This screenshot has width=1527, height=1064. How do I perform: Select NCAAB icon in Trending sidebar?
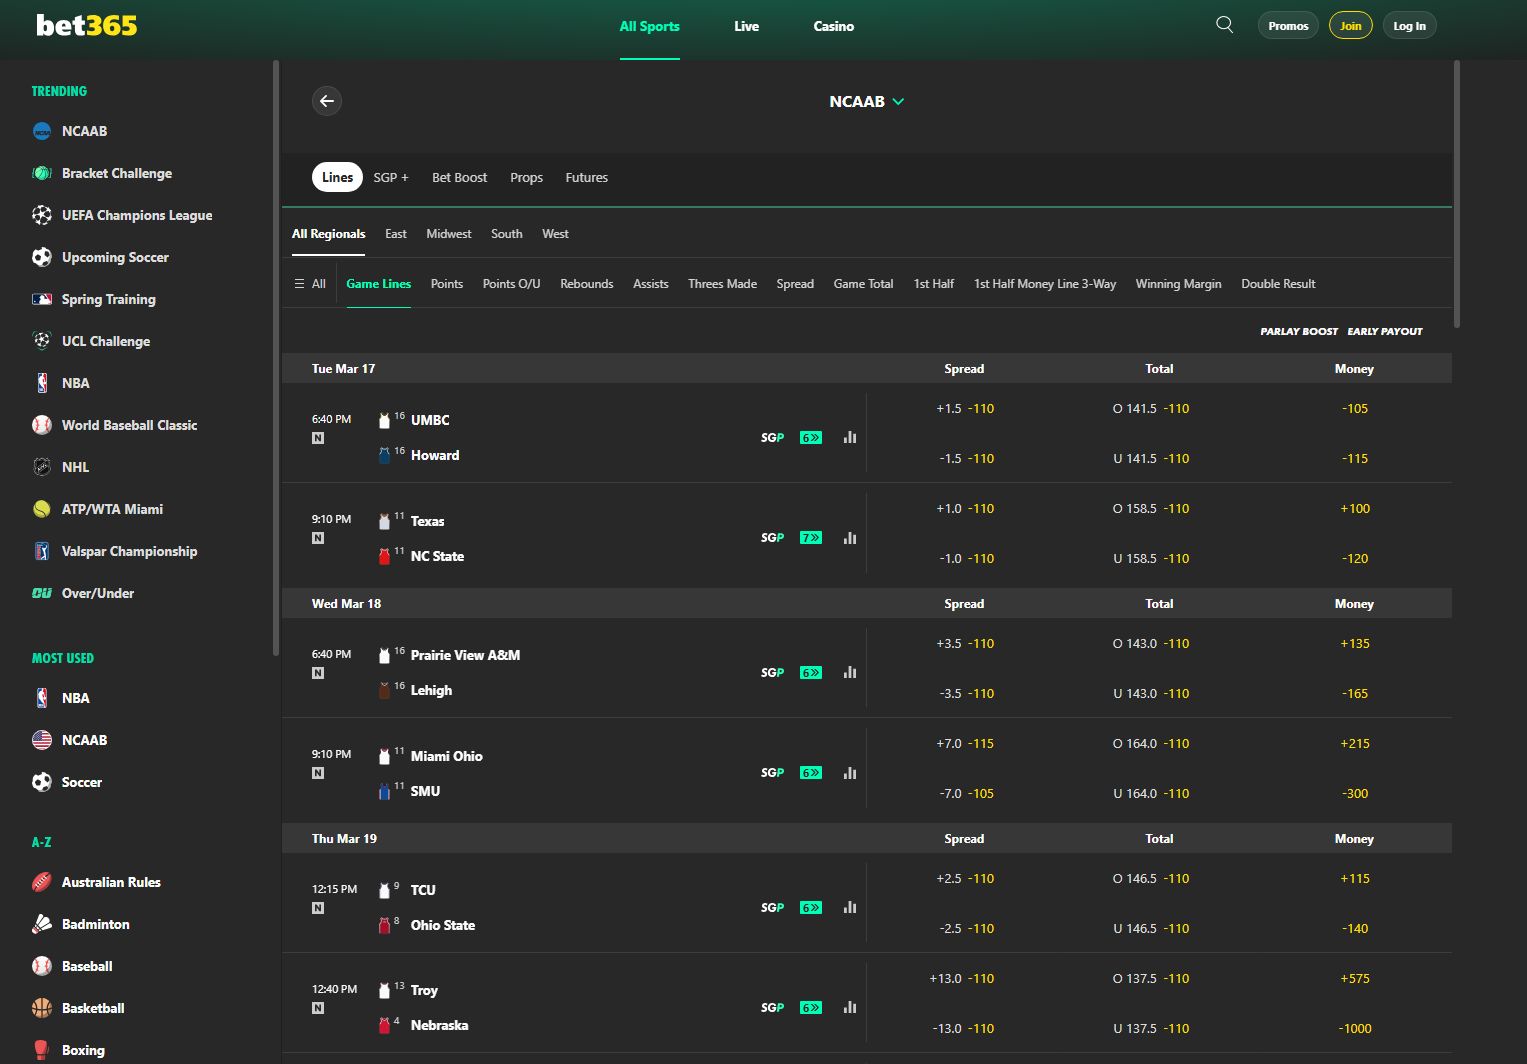(41, 131)
